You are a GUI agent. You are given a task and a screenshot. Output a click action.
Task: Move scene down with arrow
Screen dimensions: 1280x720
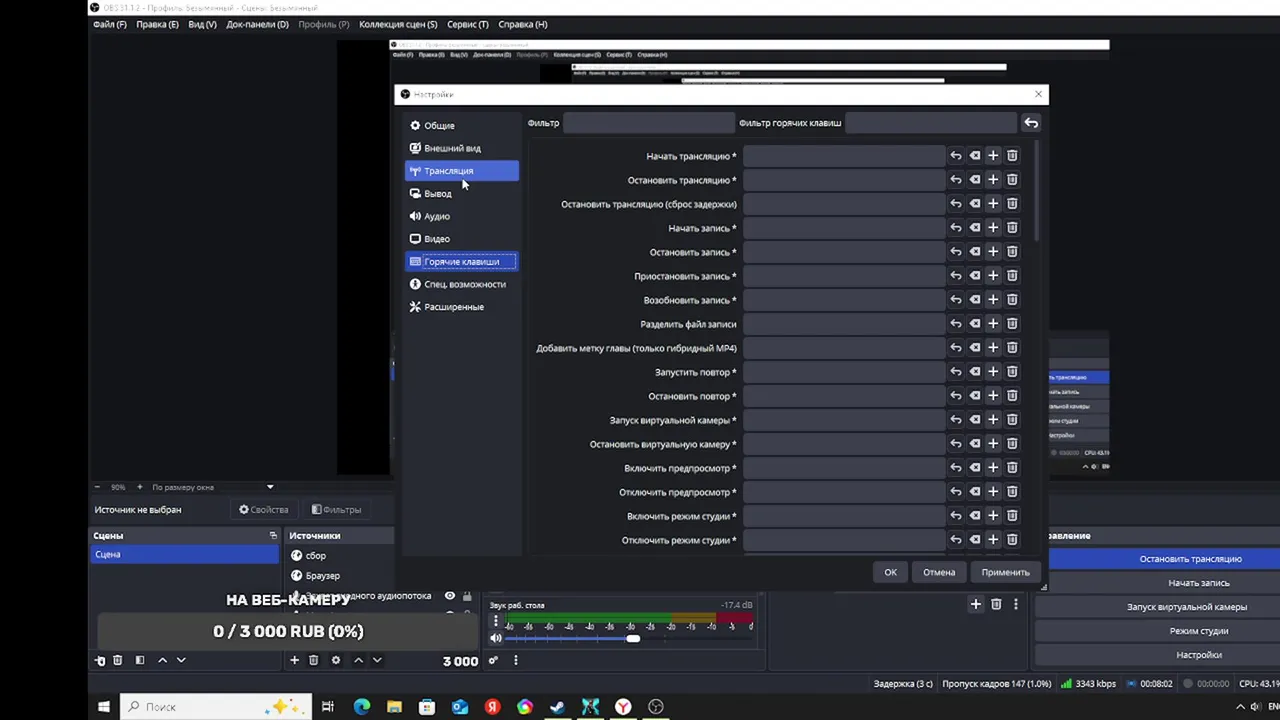[181, 660]
